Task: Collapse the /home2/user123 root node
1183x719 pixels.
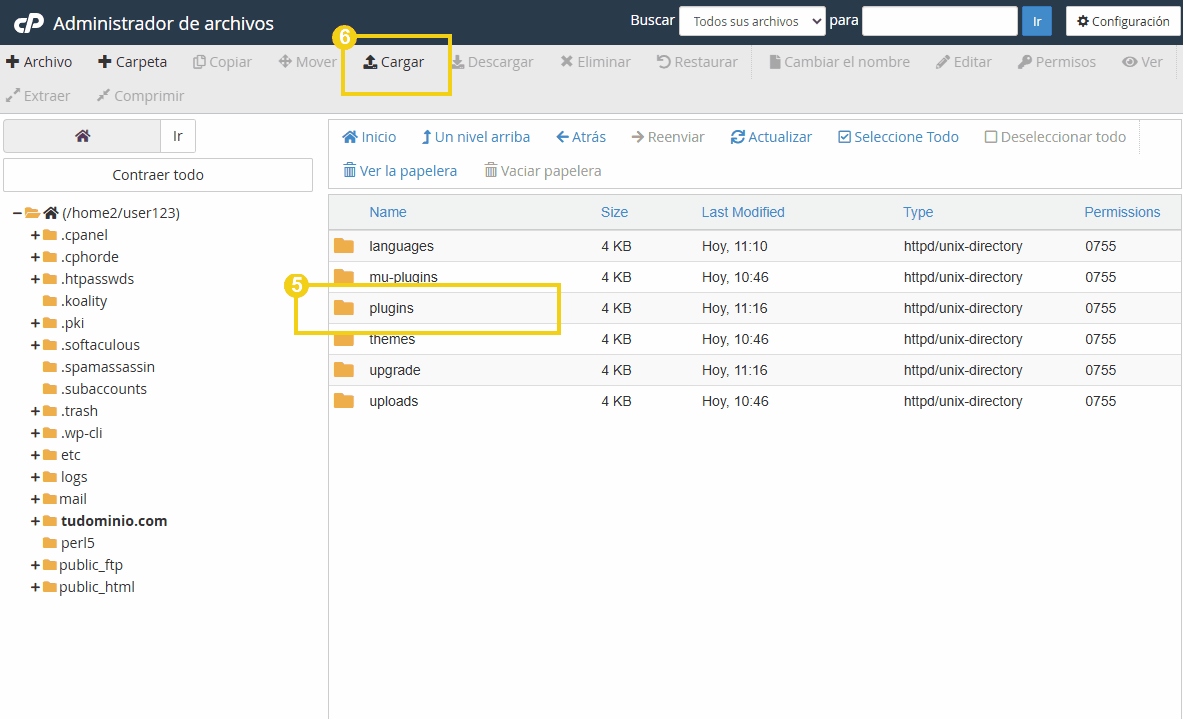Action: pos(17,213)
